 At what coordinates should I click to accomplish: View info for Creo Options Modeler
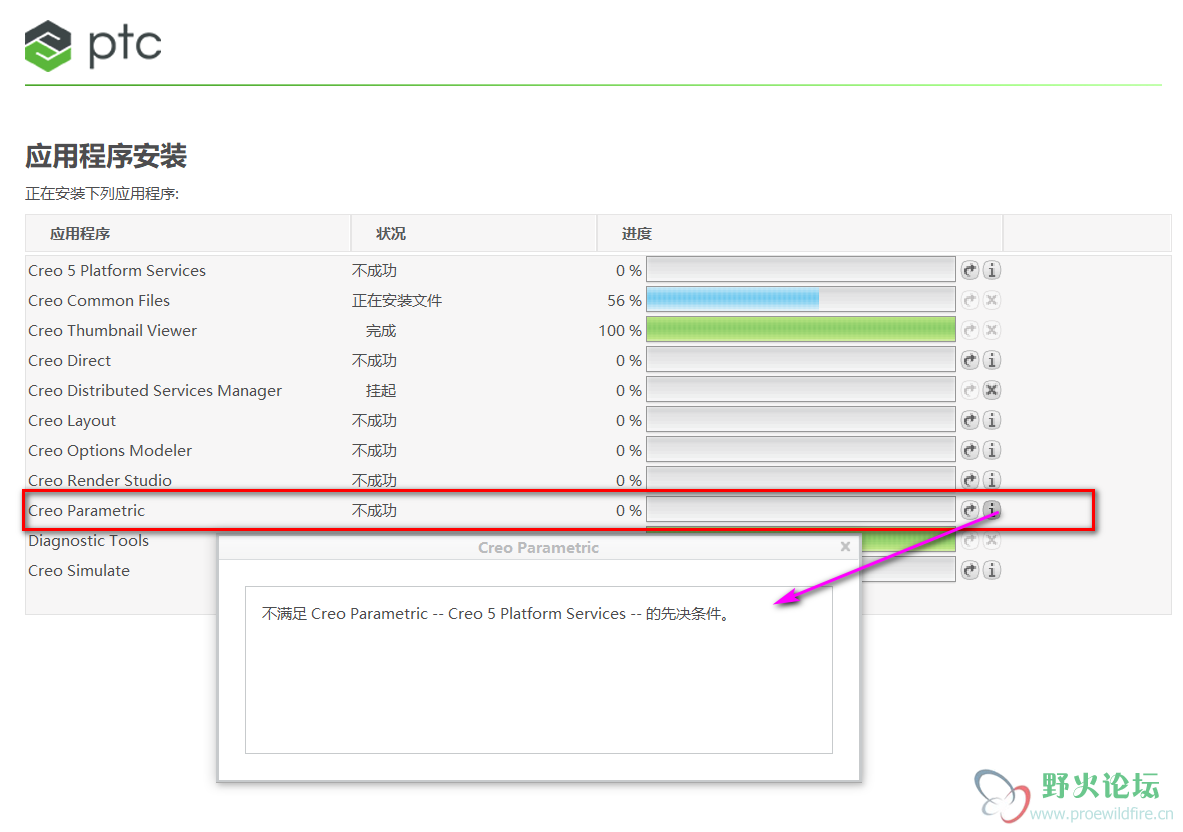[x=991, y=450]
